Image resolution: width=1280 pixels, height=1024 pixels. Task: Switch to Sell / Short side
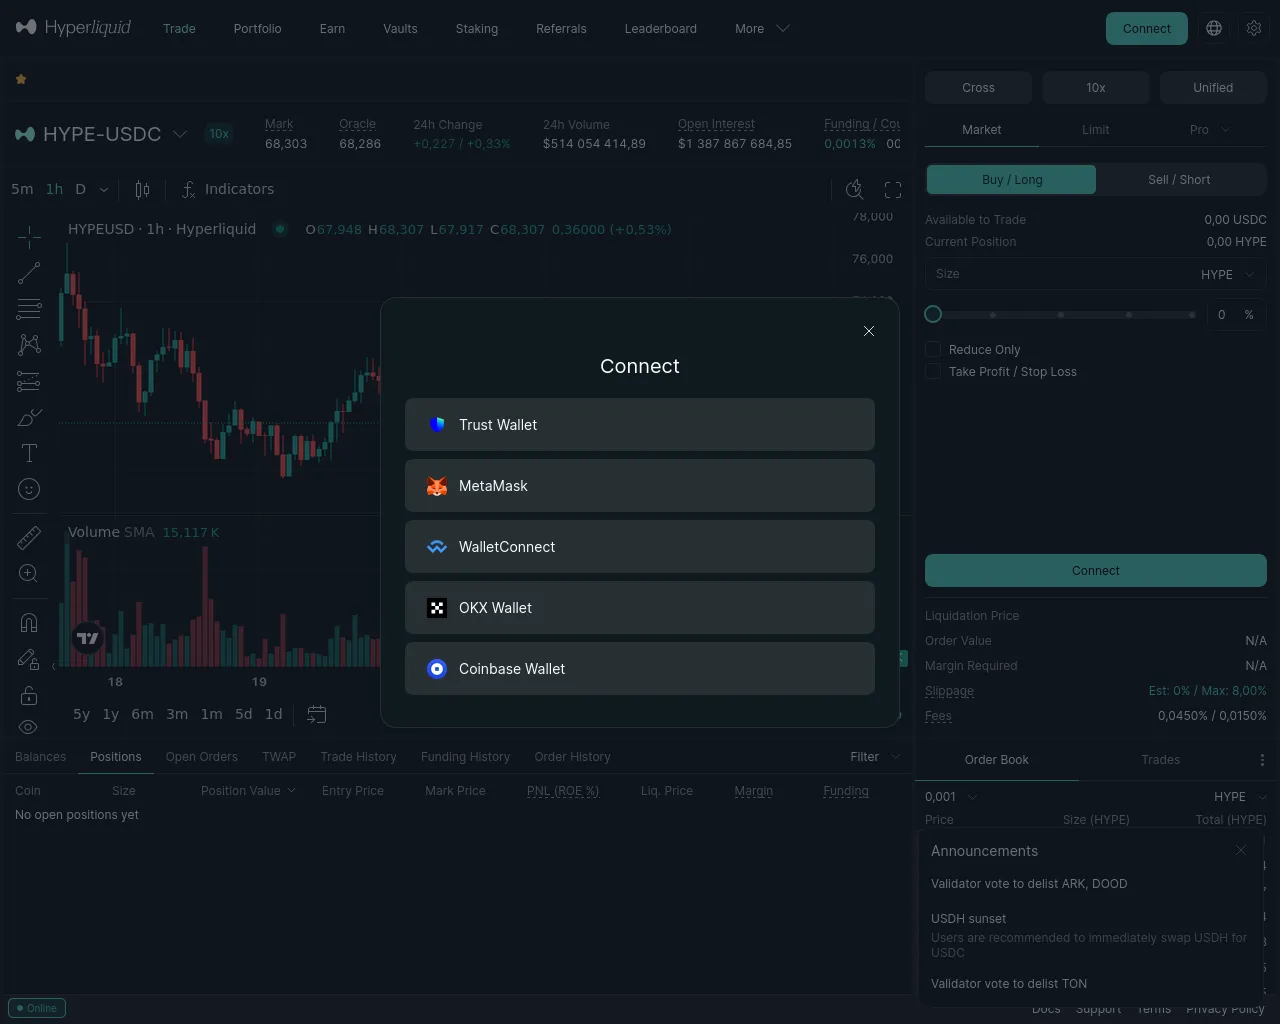[1179, 180]
